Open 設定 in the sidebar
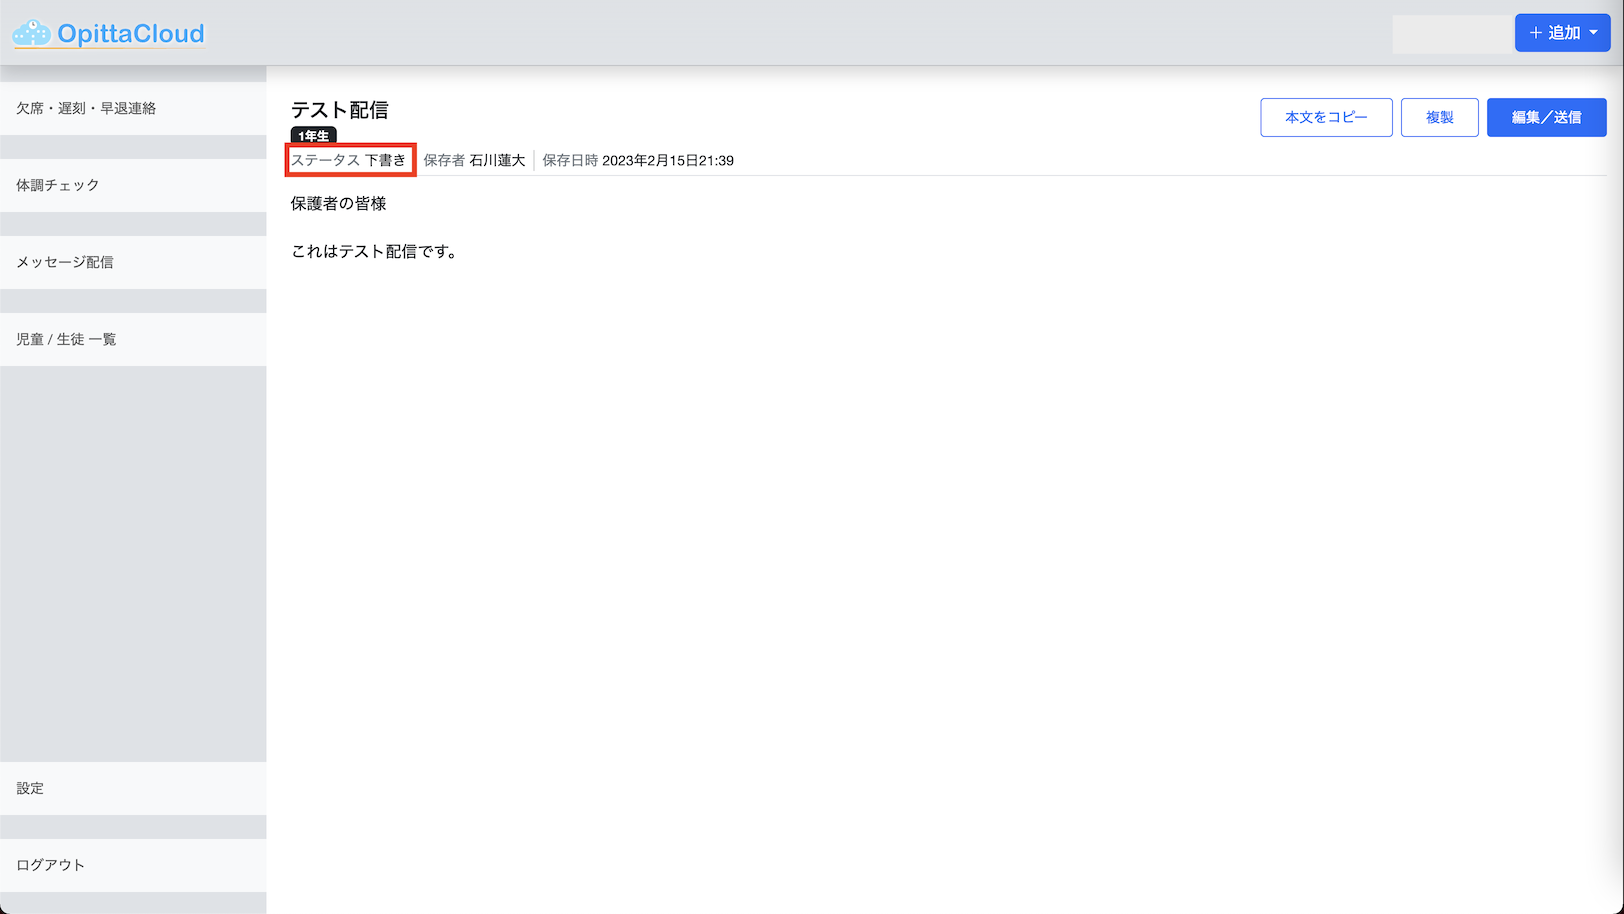1624x914 pixels. coord(133,788)
